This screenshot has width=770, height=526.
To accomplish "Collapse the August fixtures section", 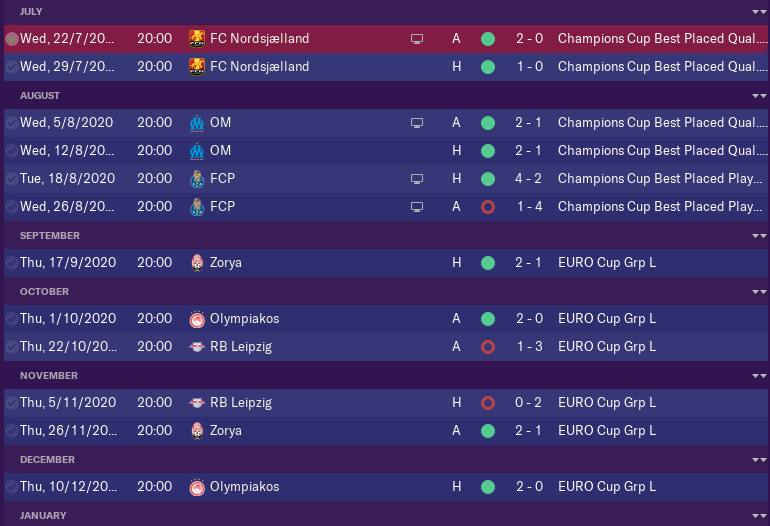I will tap(757, 95).
